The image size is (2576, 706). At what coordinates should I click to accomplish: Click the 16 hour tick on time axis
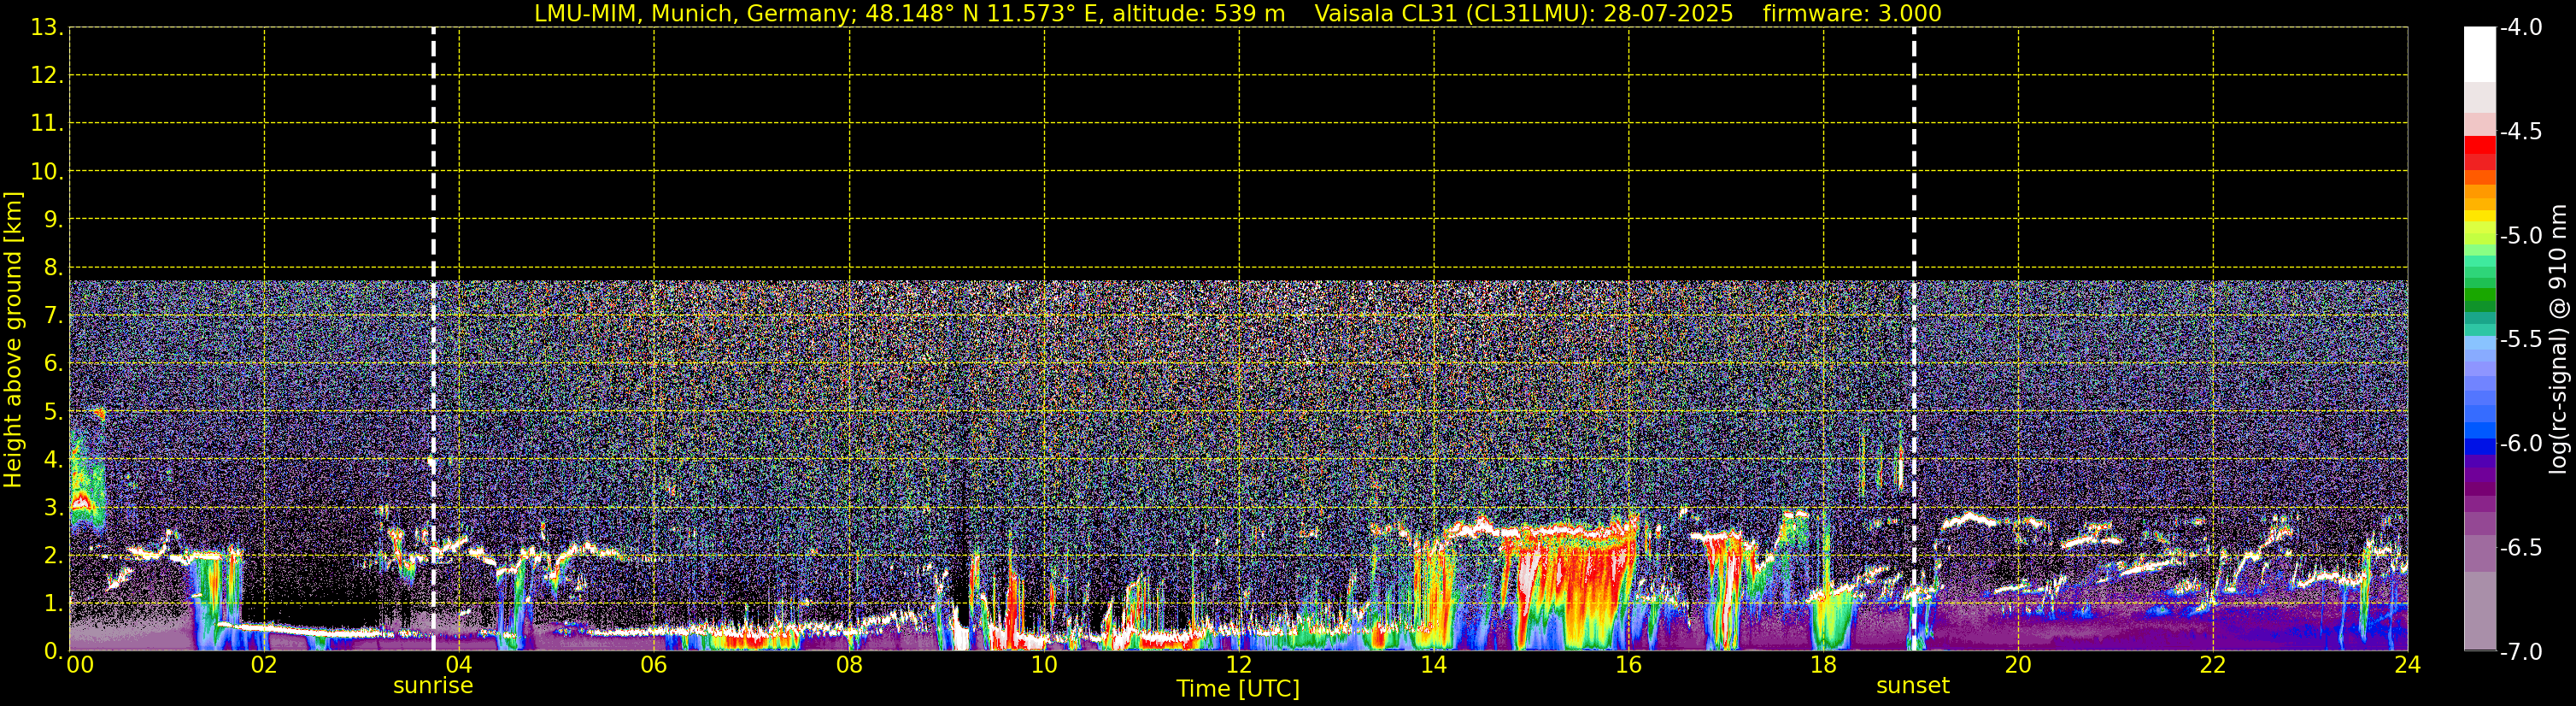pos(1628,666)
